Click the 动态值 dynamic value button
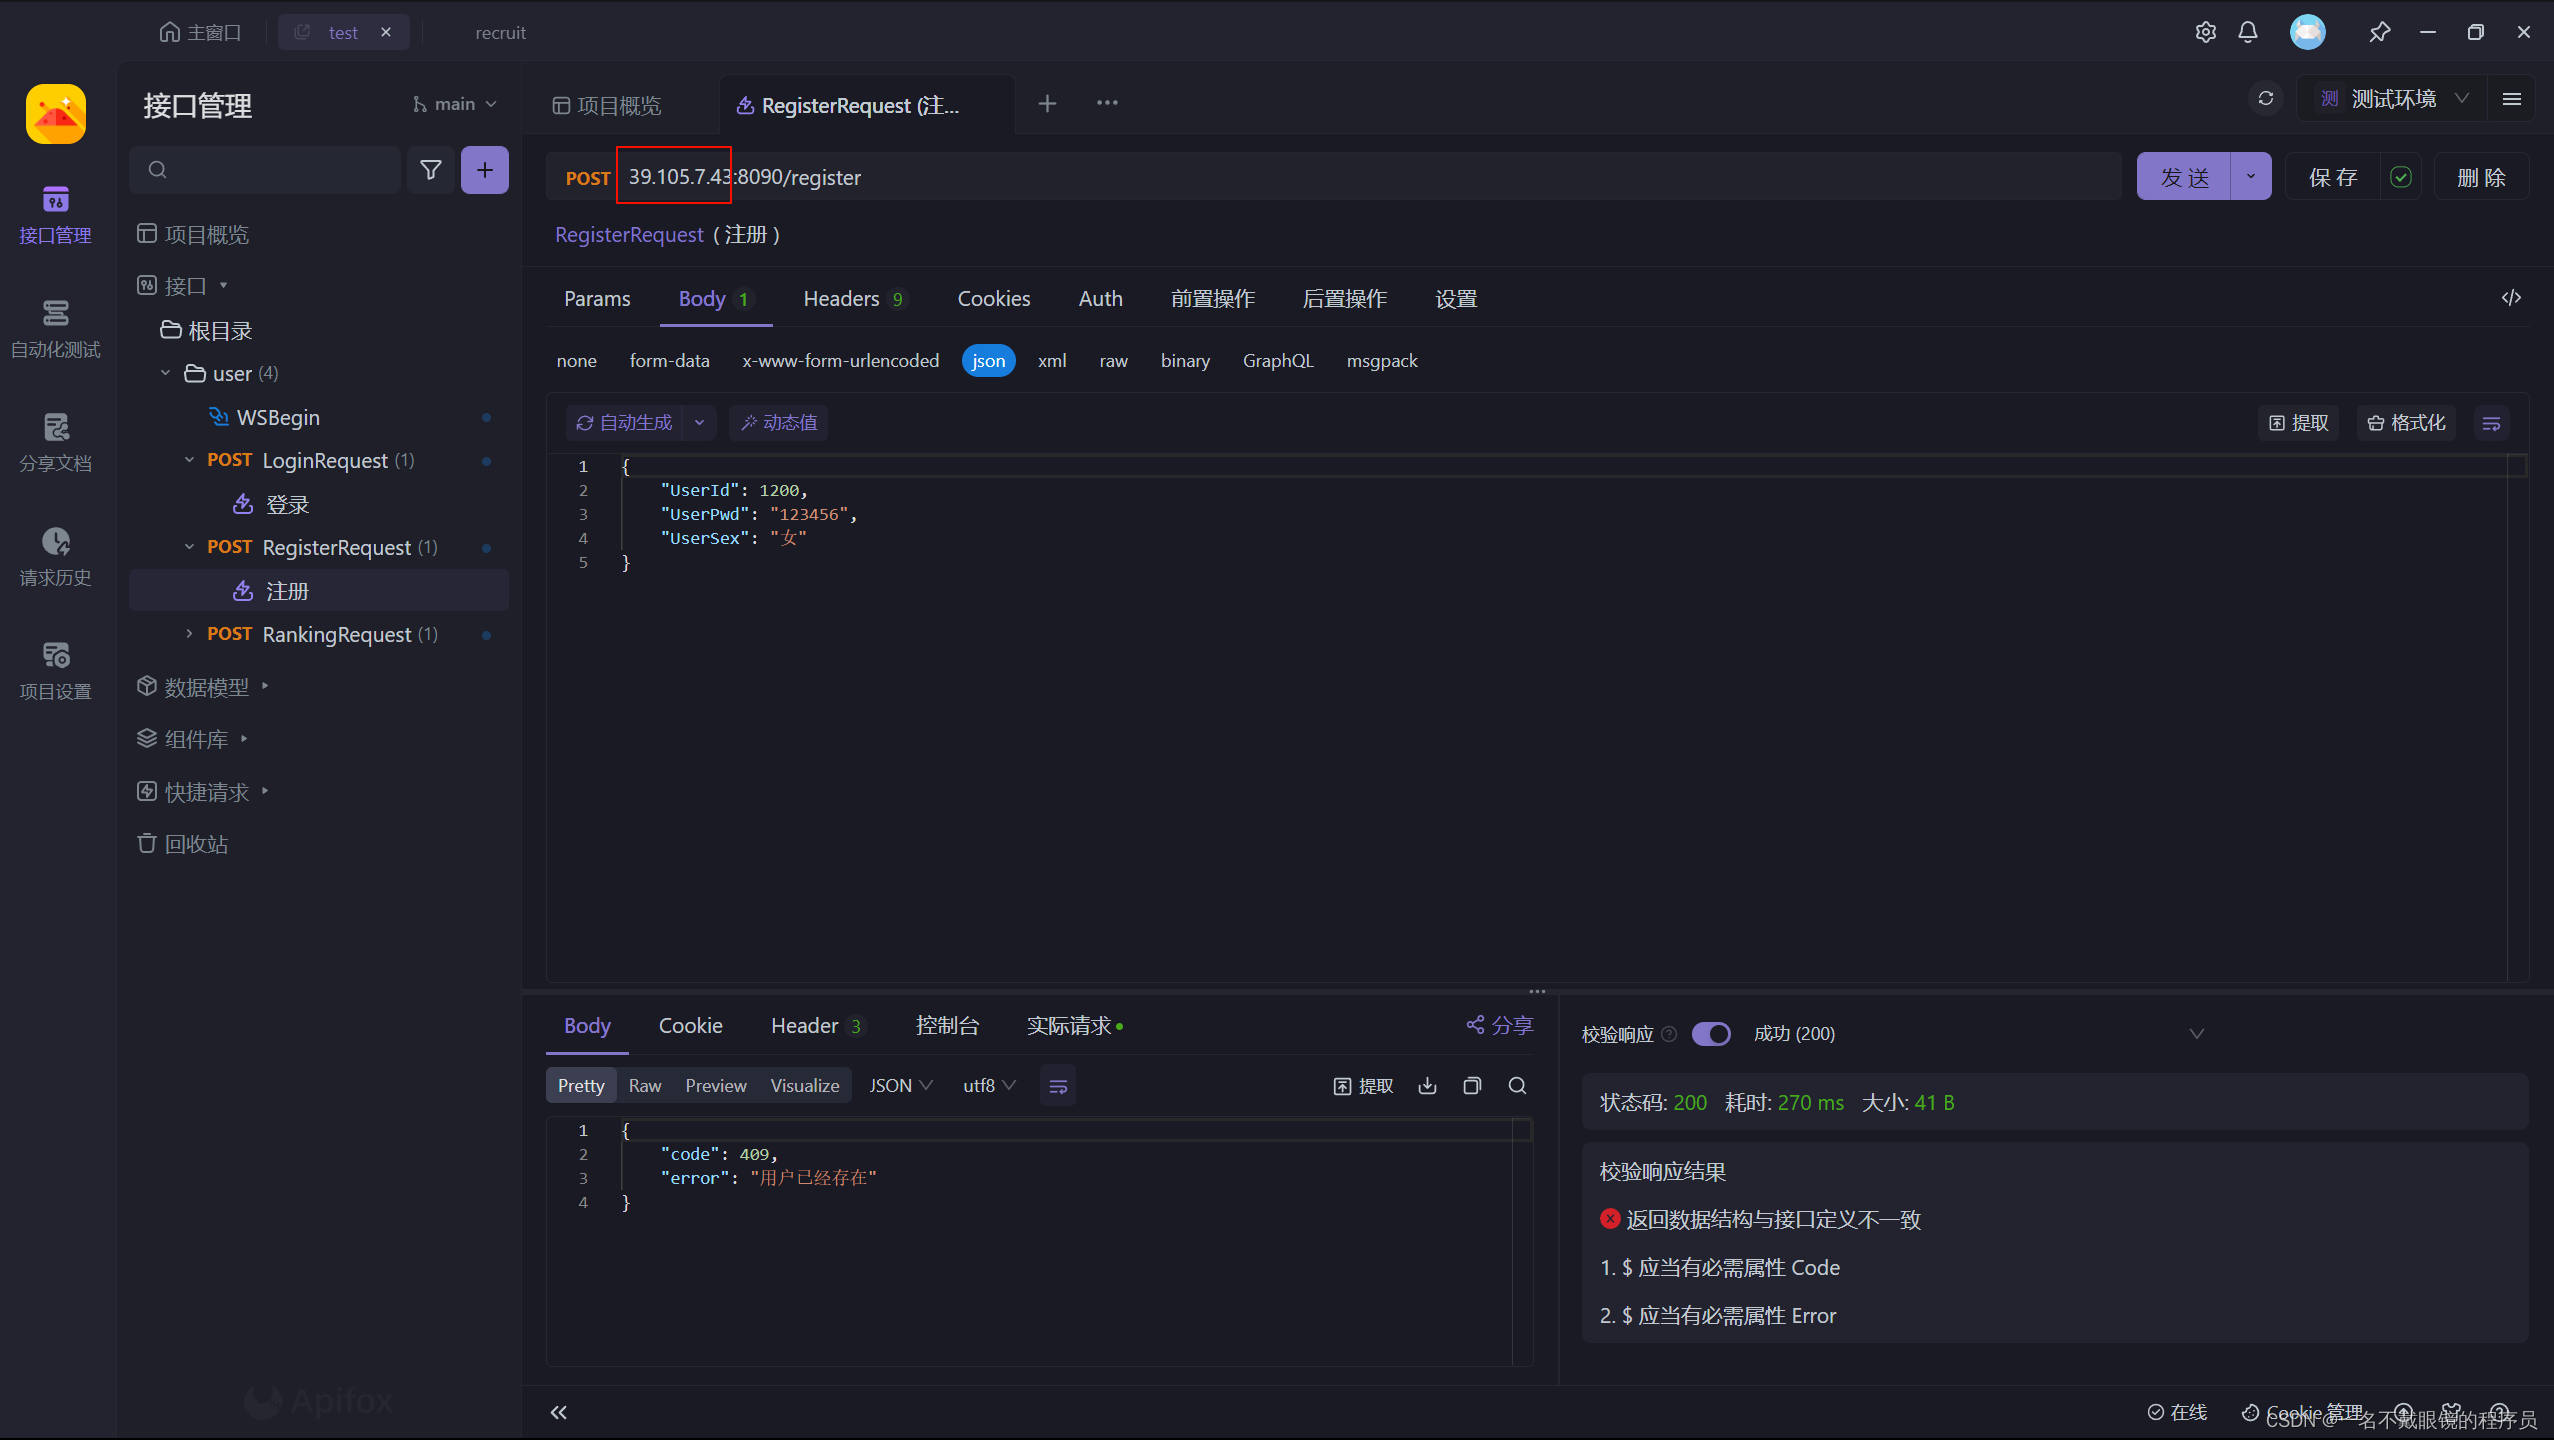 (778, 423)
